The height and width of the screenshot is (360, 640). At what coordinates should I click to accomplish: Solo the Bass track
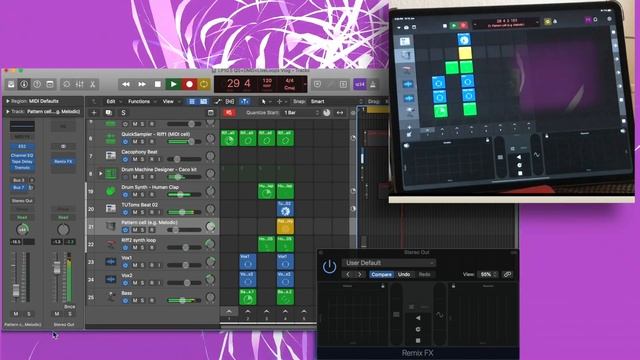click(142, 301)
